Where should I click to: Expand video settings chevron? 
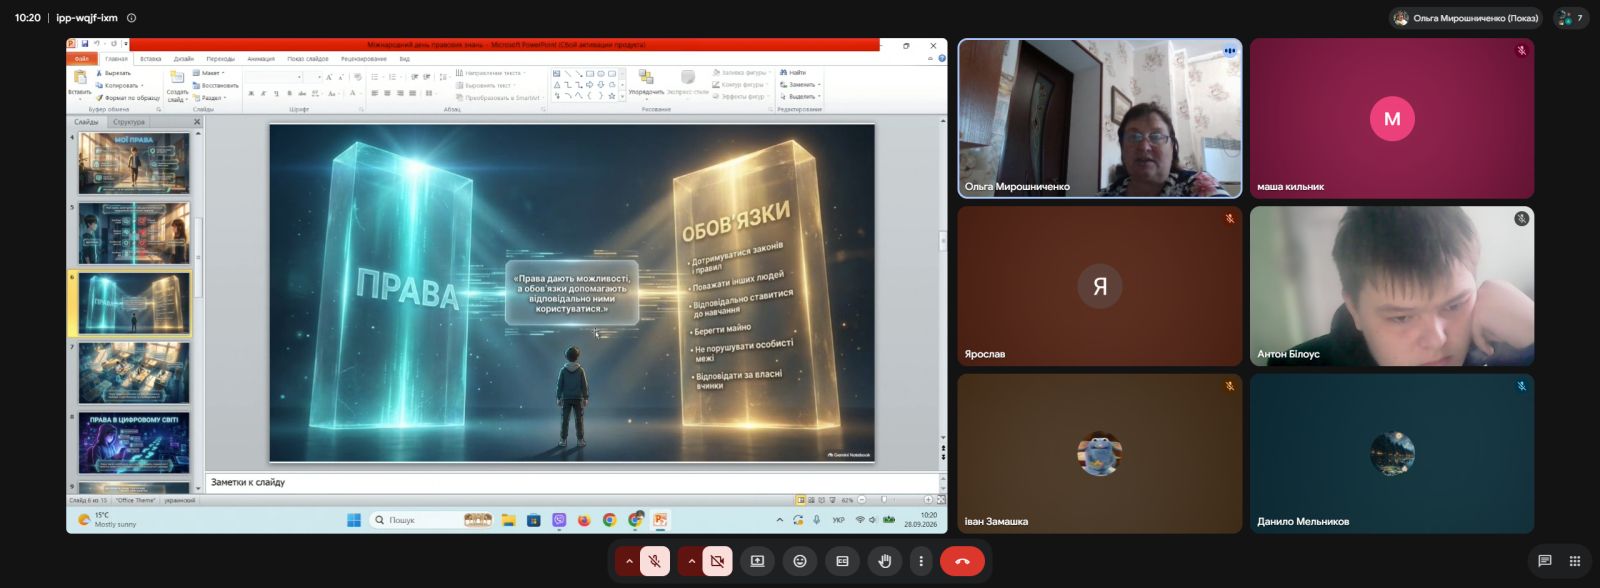click(x=691, y=561)
